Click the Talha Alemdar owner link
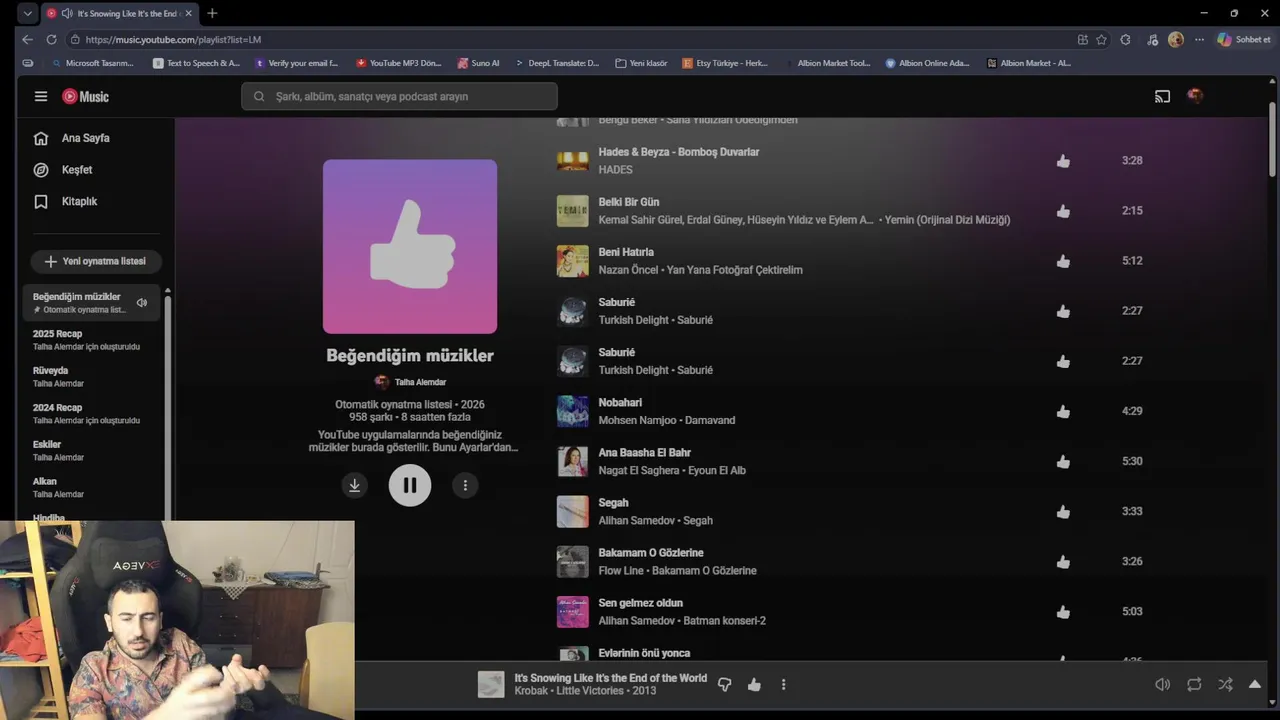 [420, 382]
